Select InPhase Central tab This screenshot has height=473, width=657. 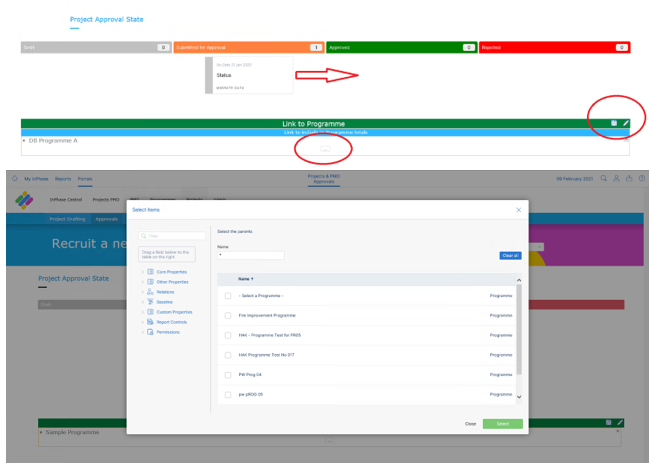(x=66, y=200)
